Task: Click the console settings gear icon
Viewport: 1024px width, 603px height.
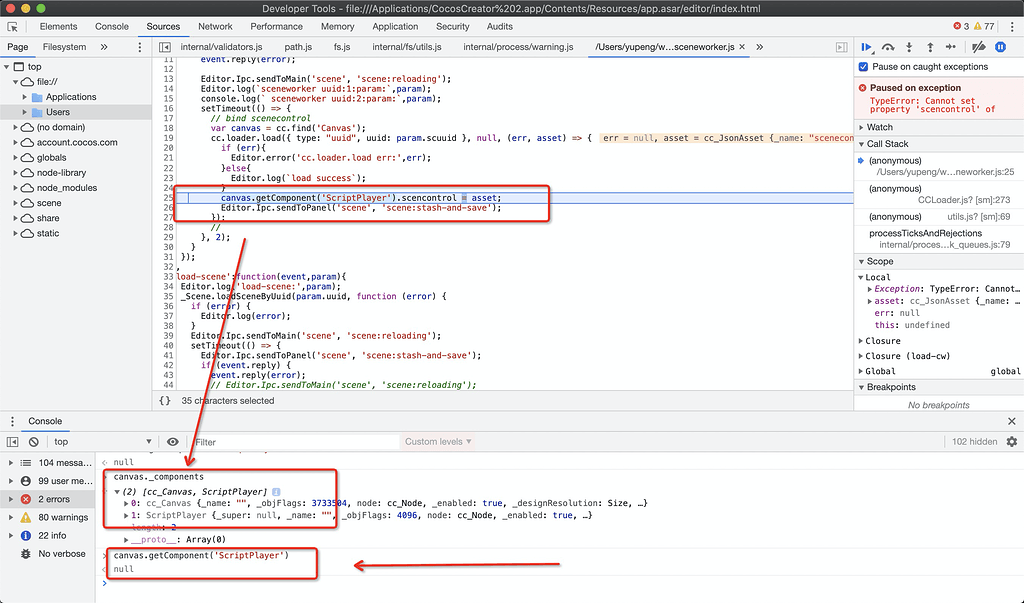Action: click(x=1011, y=441)
